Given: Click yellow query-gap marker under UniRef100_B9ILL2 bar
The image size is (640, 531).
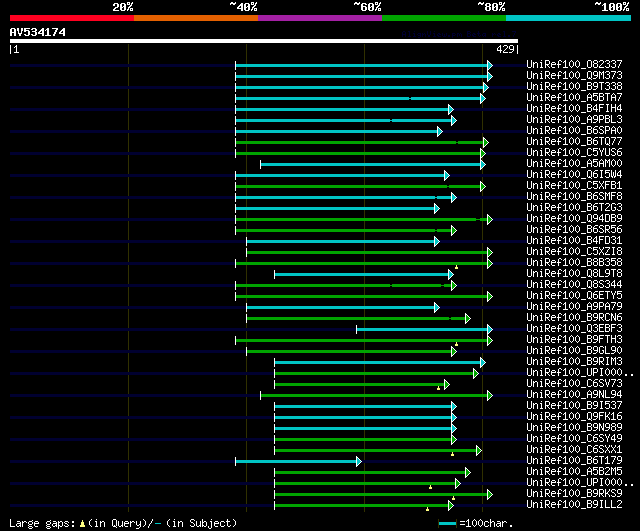Looking at the screenshot, I should point(427,509).
